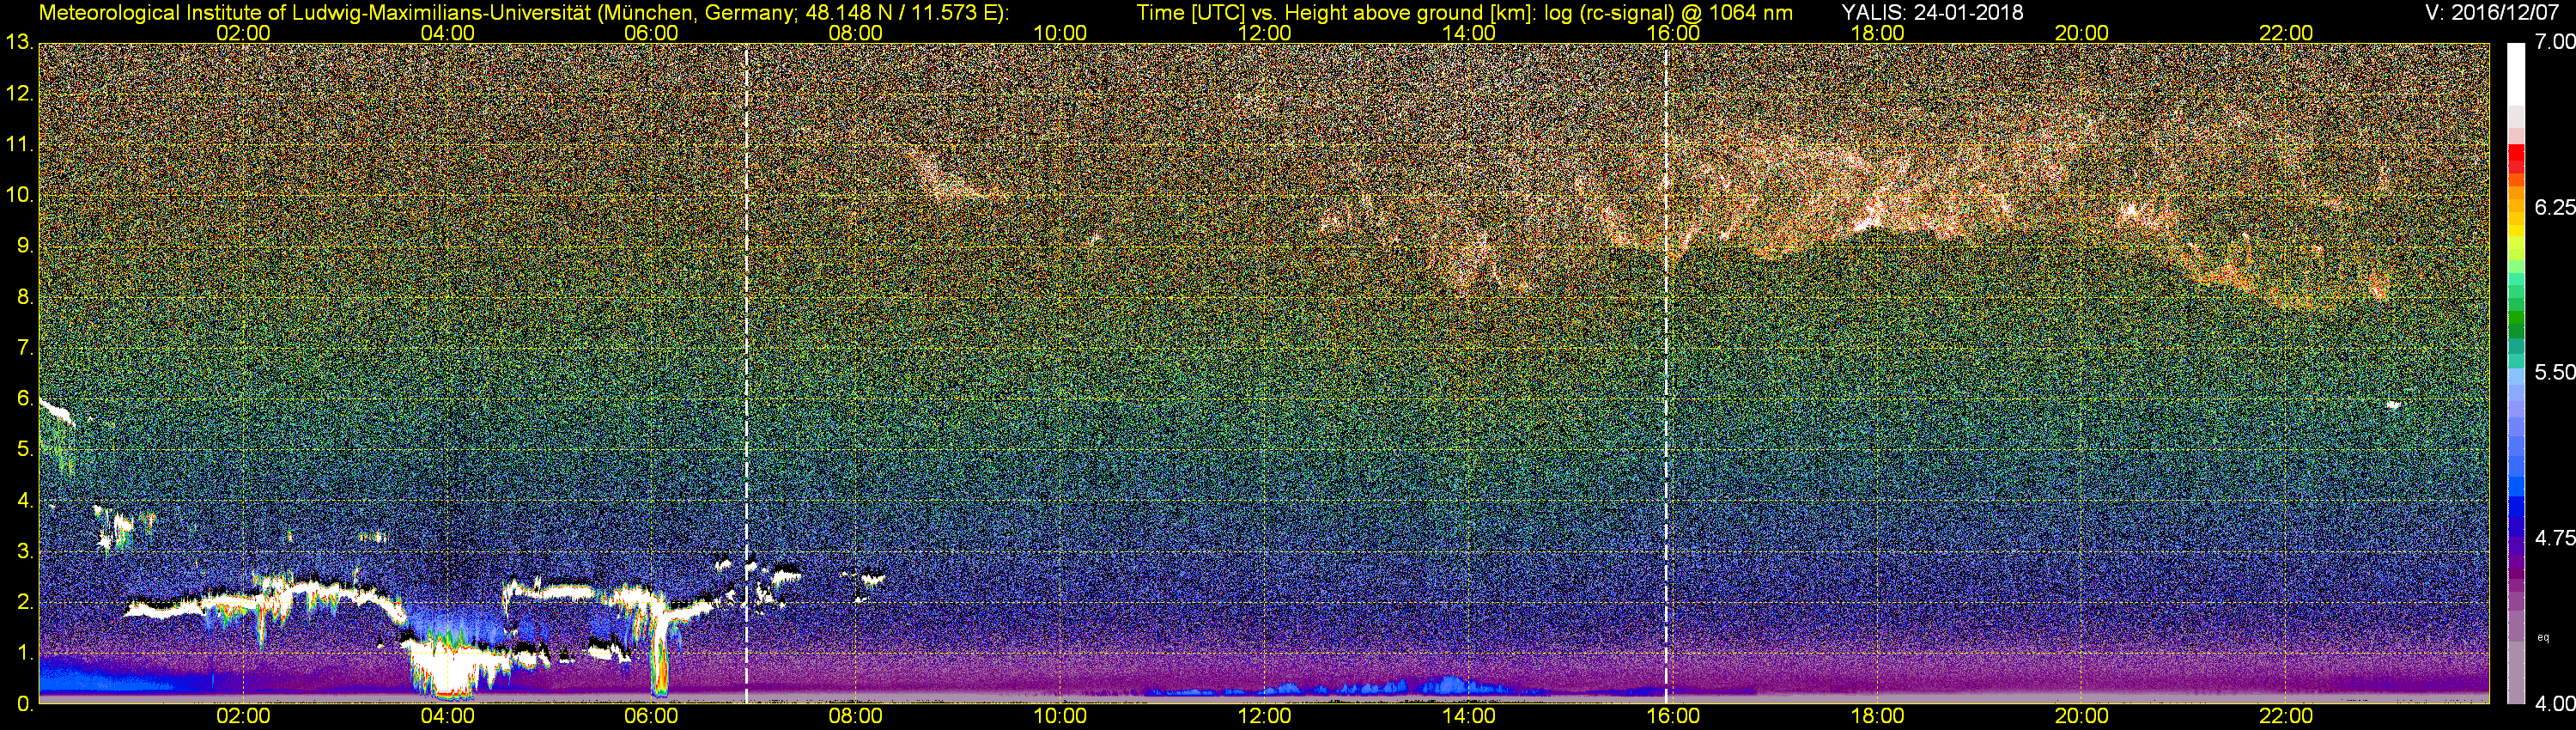Click the 20:00 label on the bottom time axis
The image size is (2576, 730).
pos(2082,716)
